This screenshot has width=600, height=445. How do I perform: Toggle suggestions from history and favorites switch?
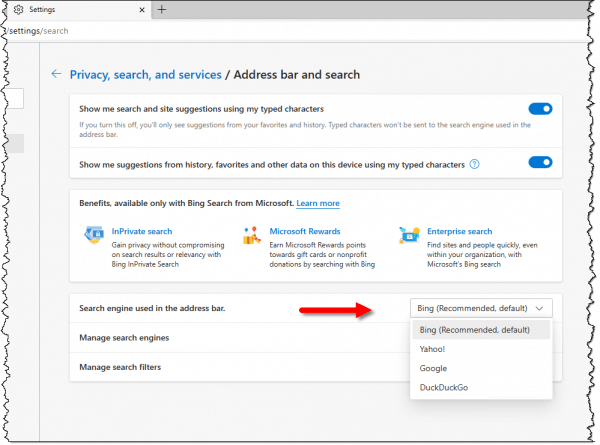point(540,162)
